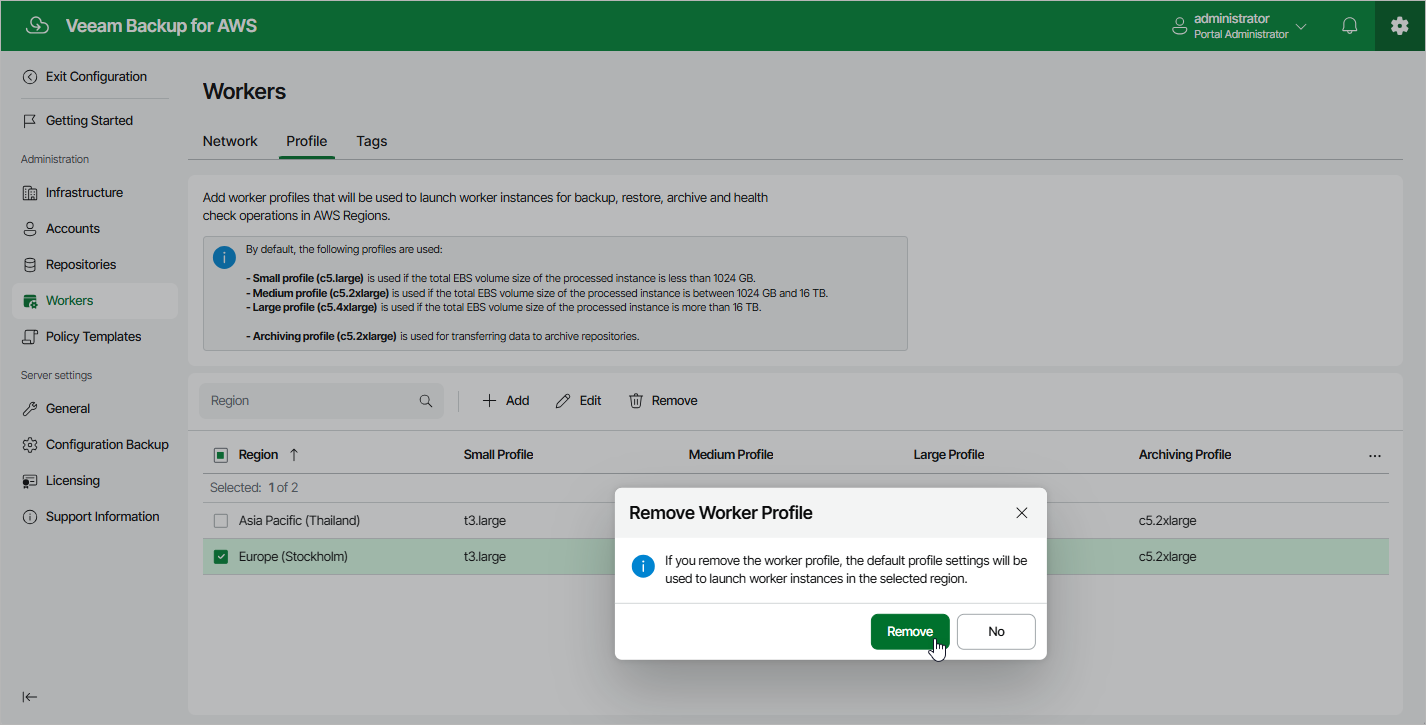Go to Exit Configuration
Screen dimensions: 1426x725
(x=96, y=77)
